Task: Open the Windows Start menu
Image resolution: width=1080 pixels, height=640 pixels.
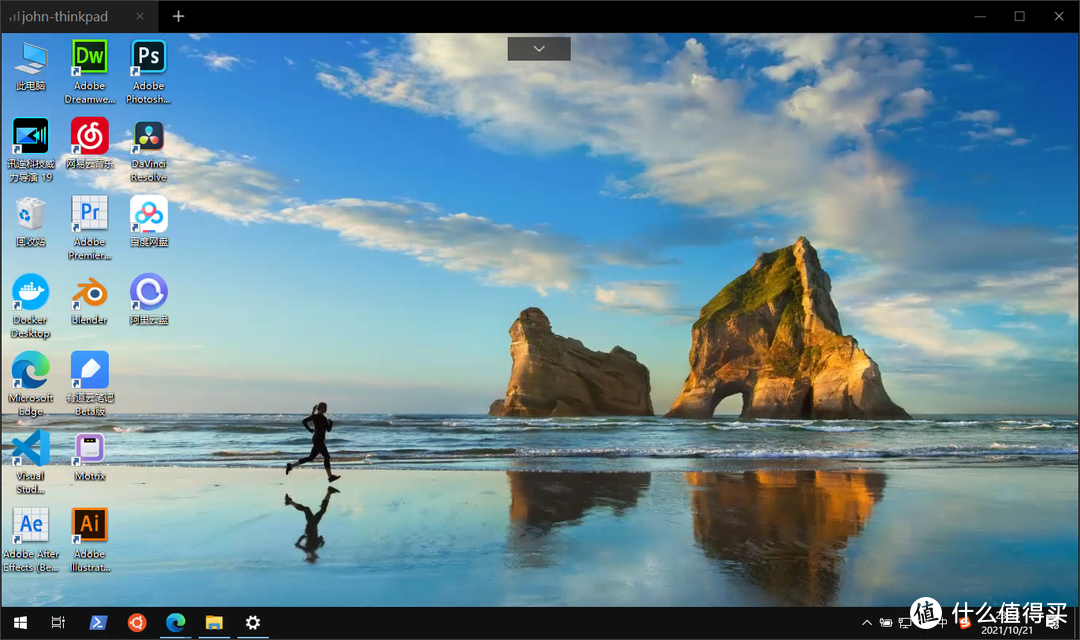Action: 21,623
